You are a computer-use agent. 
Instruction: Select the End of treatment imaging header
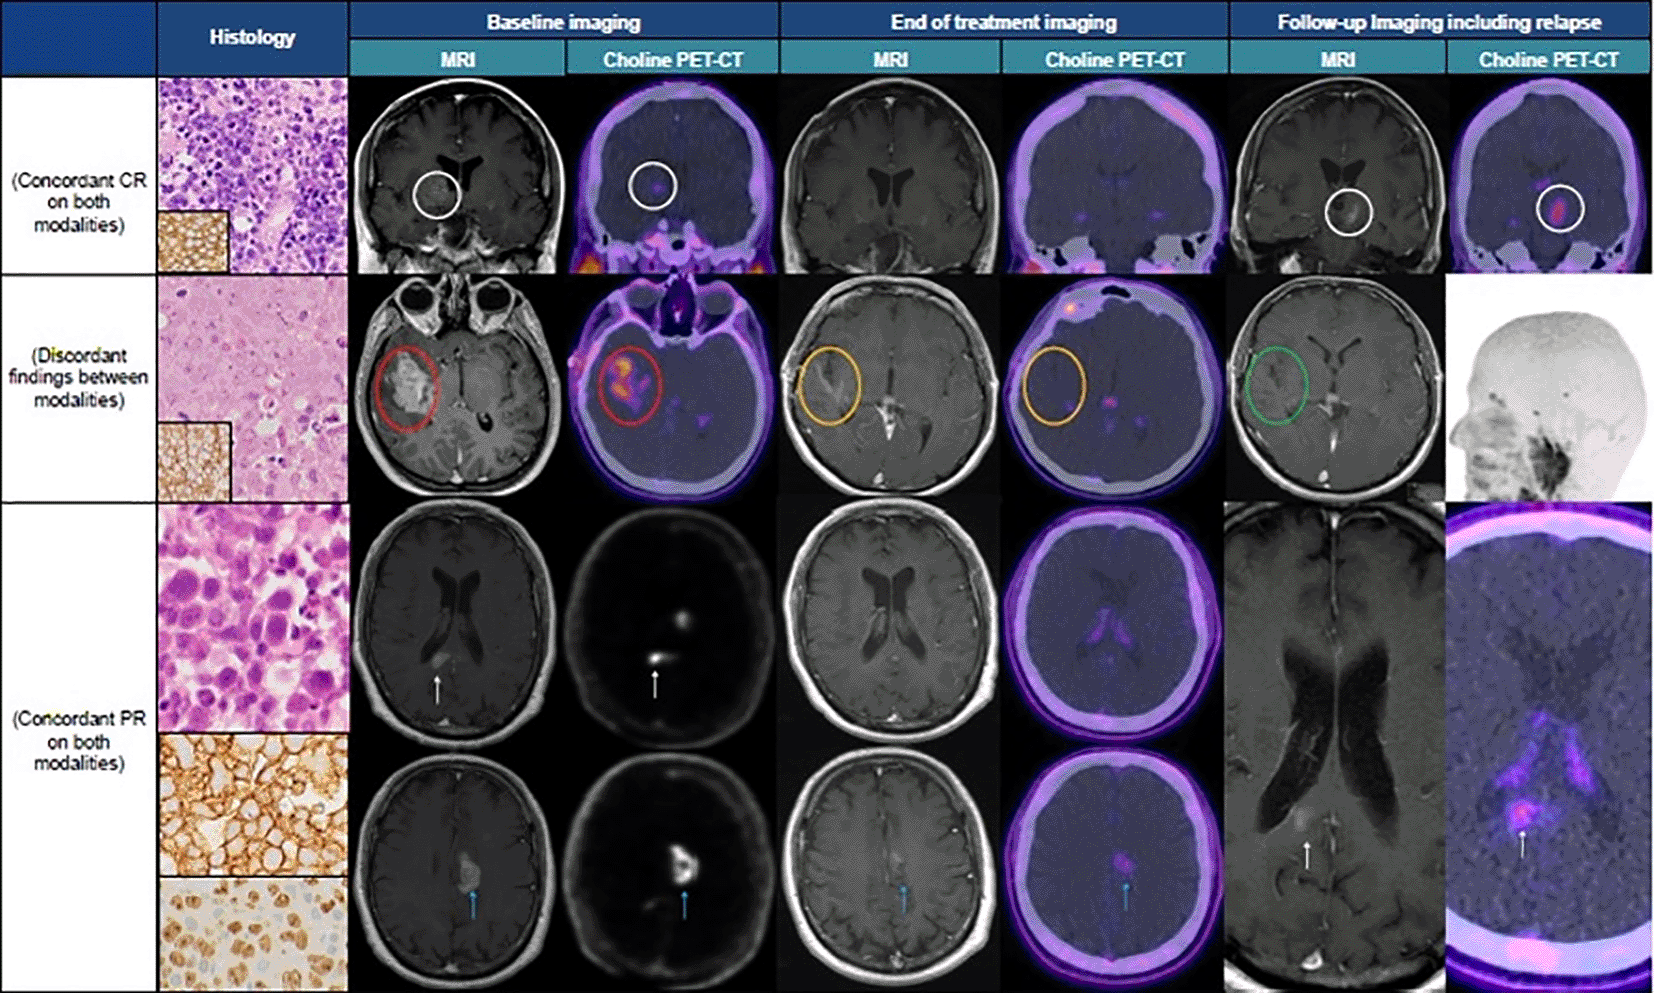point(1005,20)
